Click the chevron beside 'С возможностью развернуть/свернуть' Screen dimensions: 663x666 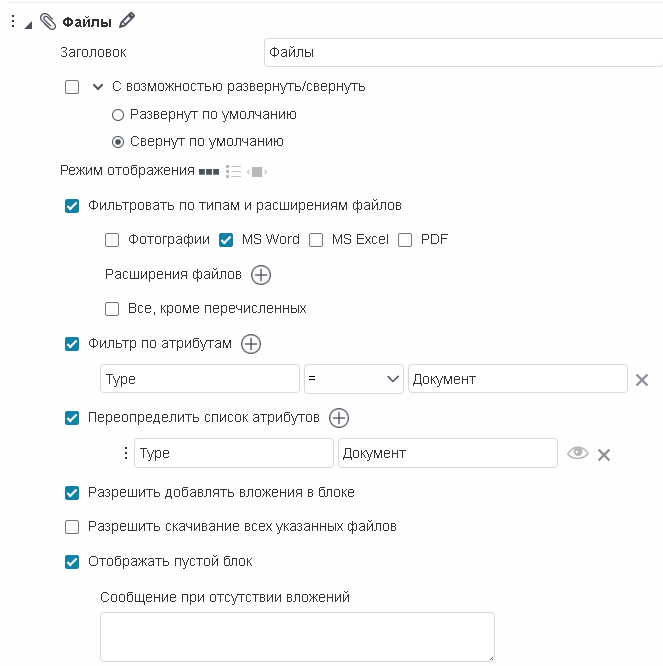98,87
